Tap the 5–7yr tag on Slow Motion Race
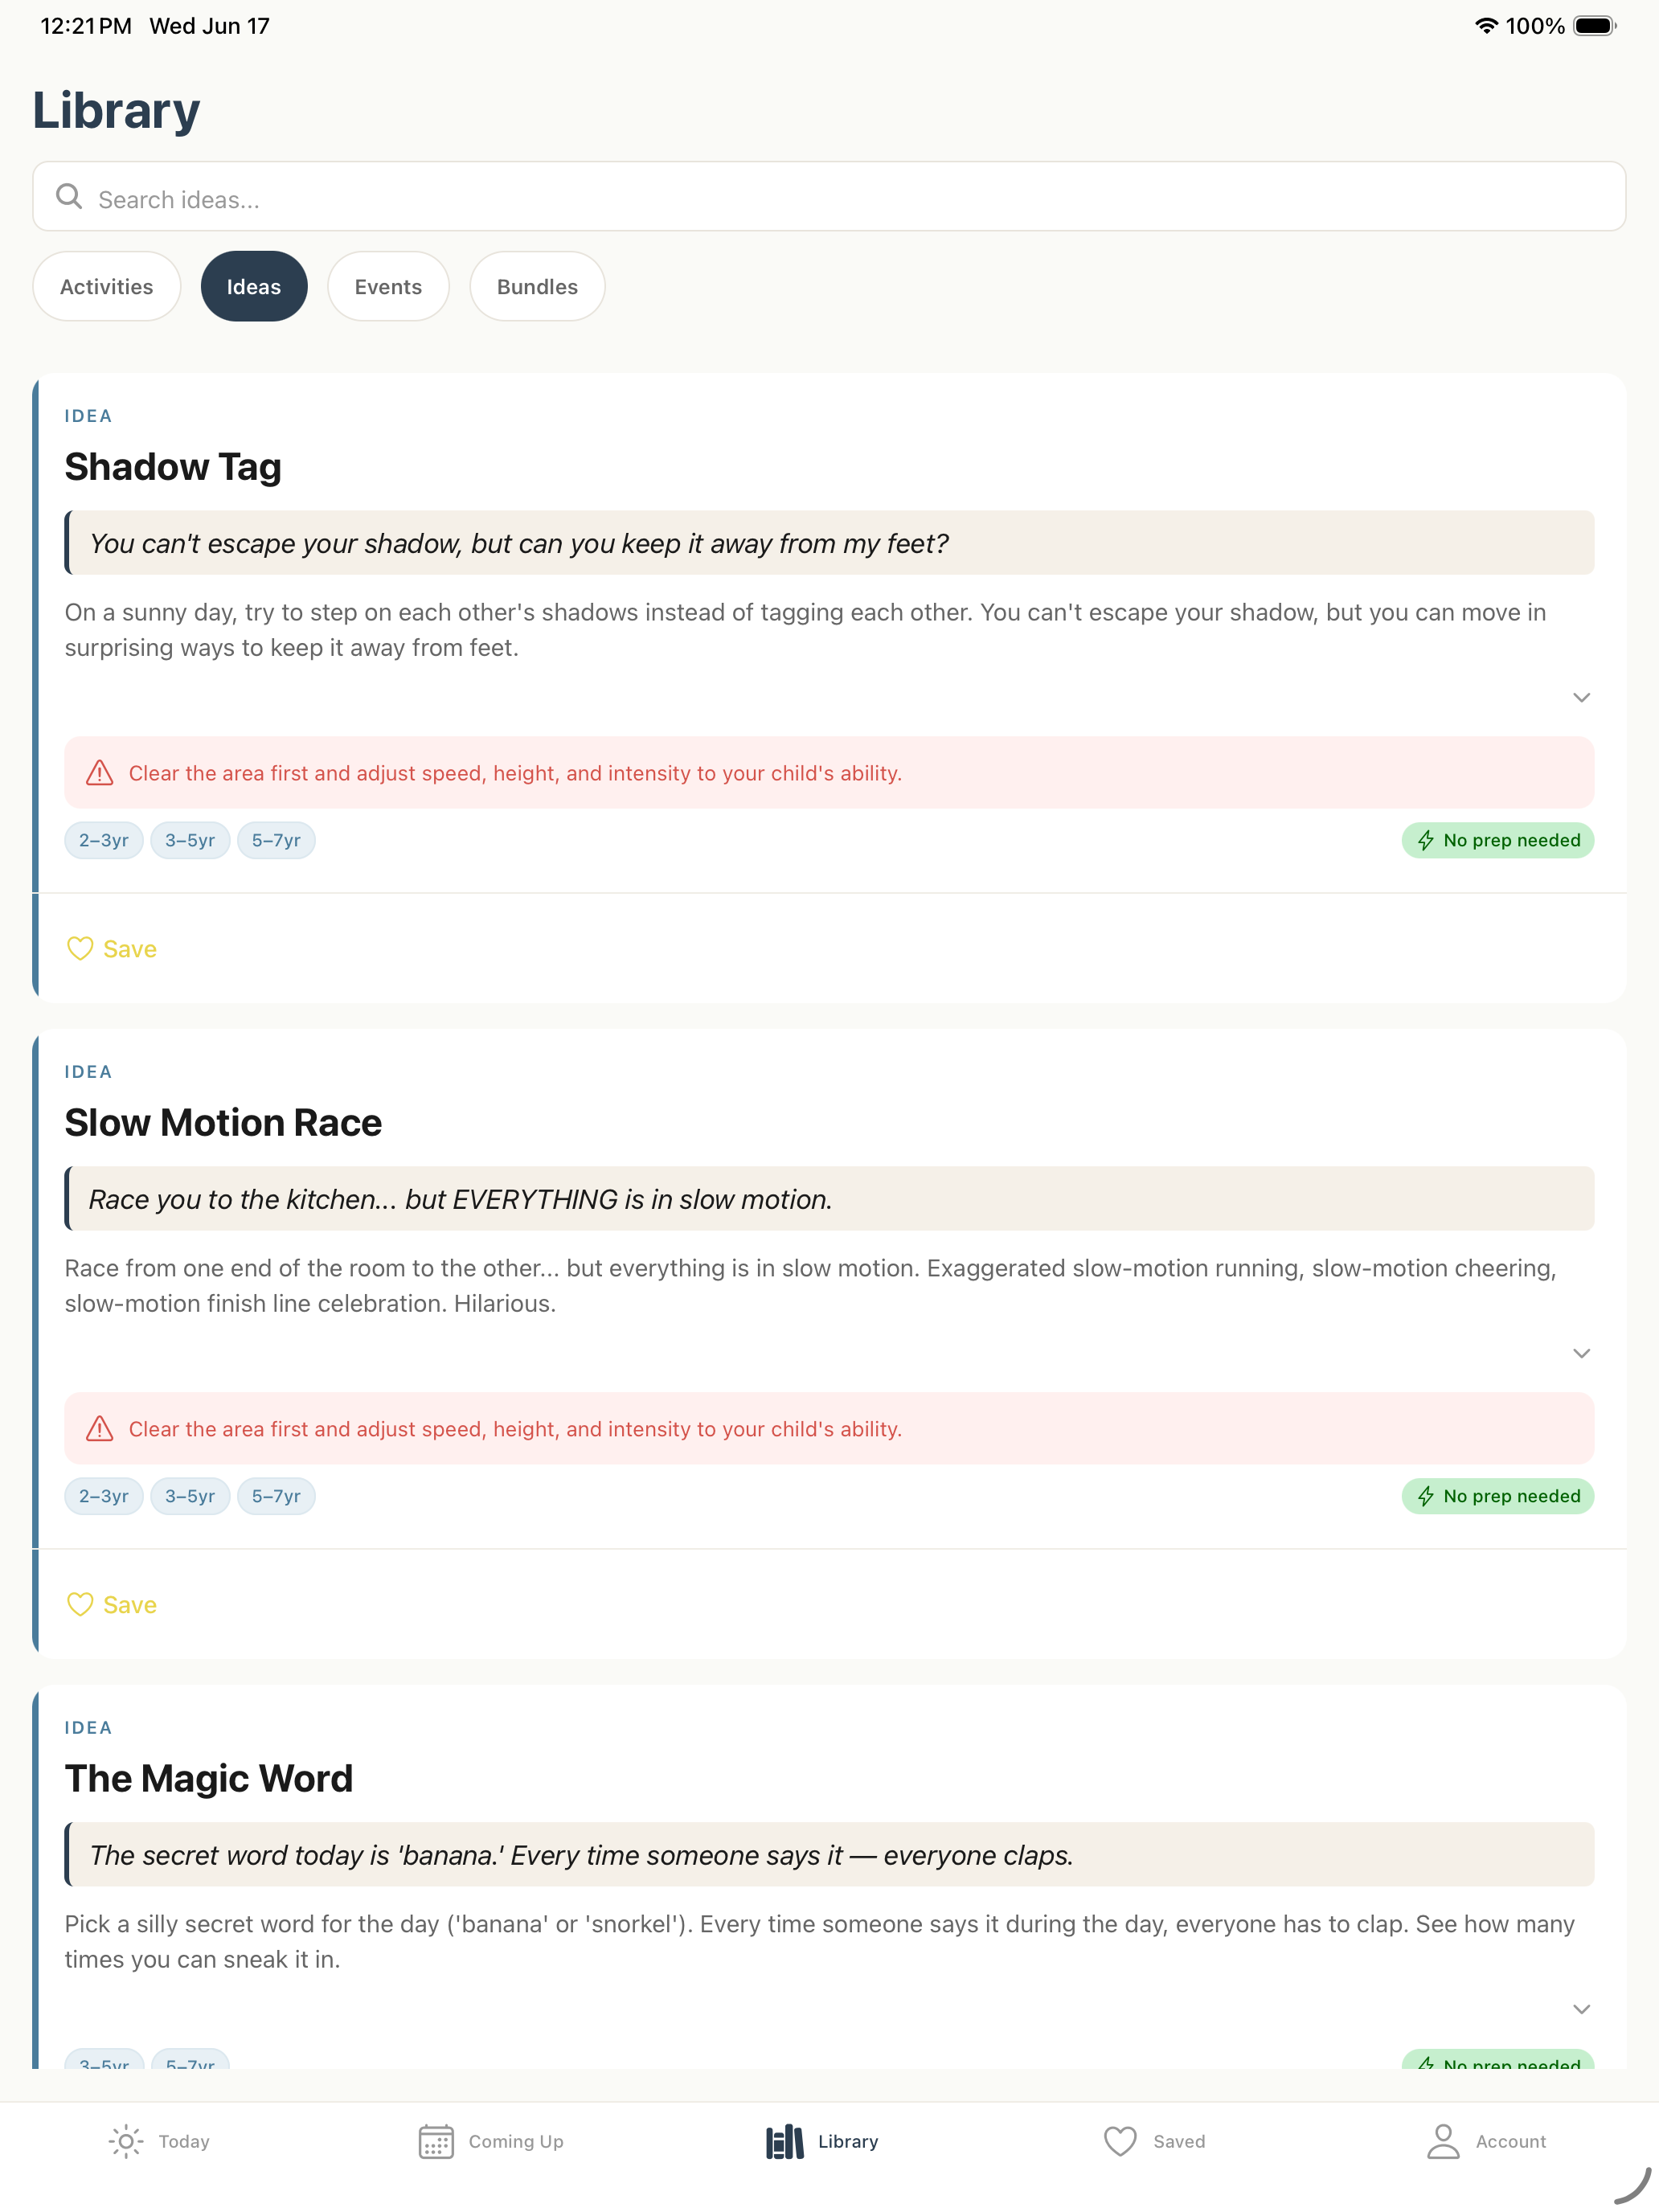Image resolution: width=1659 pixels, height=2212 pixels. click(x=276, y=1497)
